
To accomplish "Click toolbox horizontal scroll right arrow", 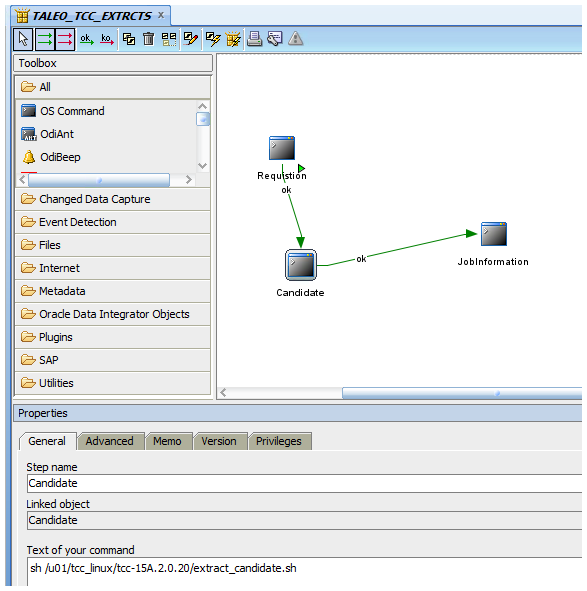I will click(x=189, y=180).
